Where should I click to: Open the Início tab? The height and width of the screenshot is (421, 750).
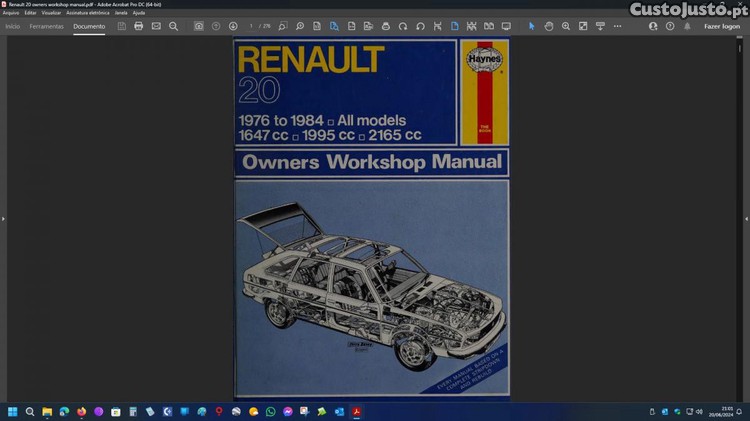point(13,26)
